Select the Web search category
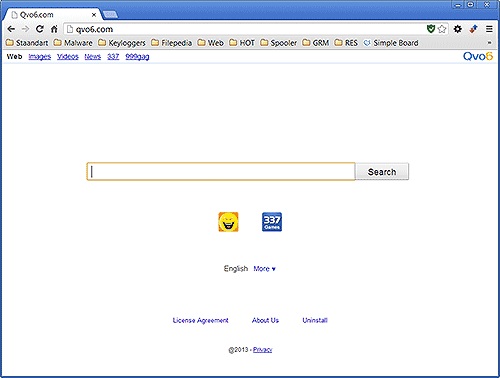Image resolution: width=500 pixels, height=378 pixels. (14, 56)
